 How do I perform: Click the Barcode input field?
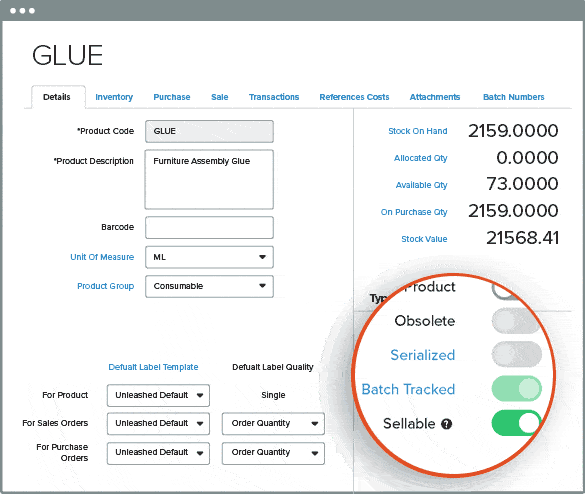pos(209,227)
